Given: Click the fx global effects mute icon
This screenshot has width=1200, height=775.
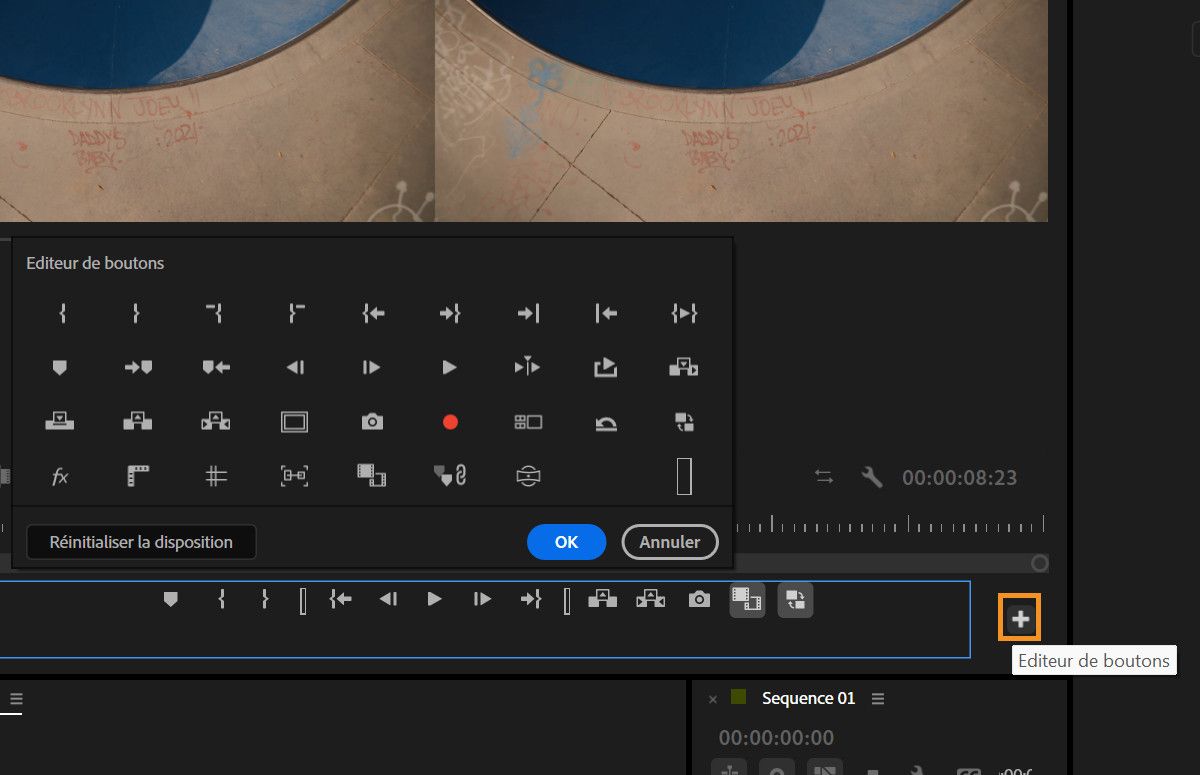Looking at the screenshot, I should pyautogui.click(x=60, y=477).
